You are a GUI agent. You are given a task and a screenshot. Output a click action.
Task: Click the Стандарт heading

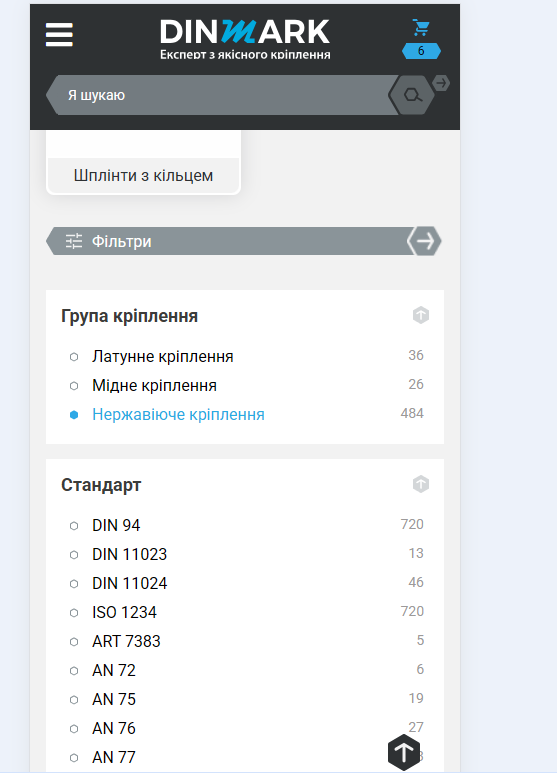coord(101,485)
